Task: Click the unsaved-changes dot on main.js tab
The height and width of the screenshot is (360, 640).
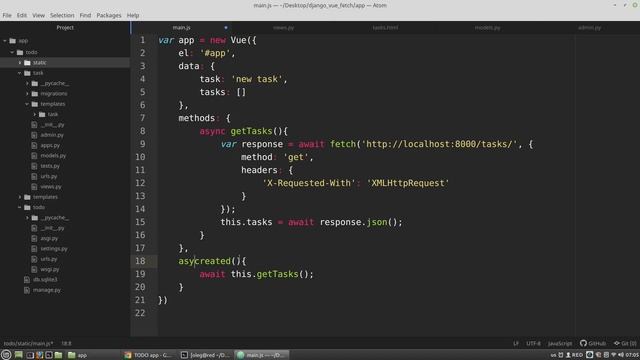Action: [226, 27]
